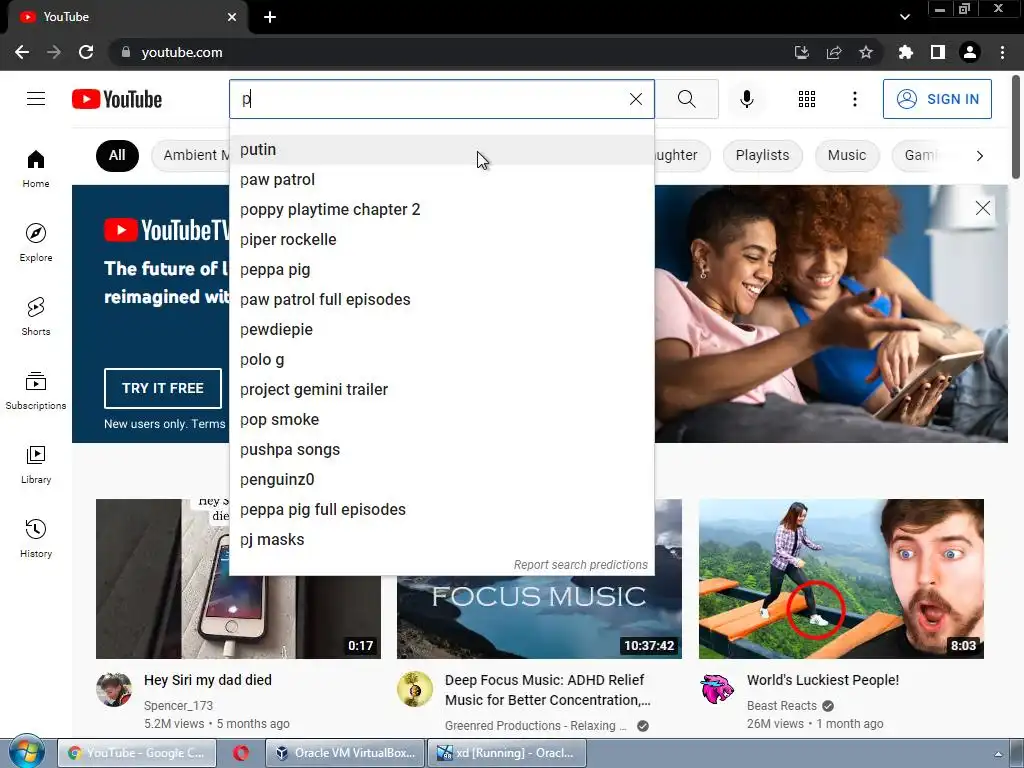
Task: Click the Opera icon in the taskbar
Action: point(241,753)
